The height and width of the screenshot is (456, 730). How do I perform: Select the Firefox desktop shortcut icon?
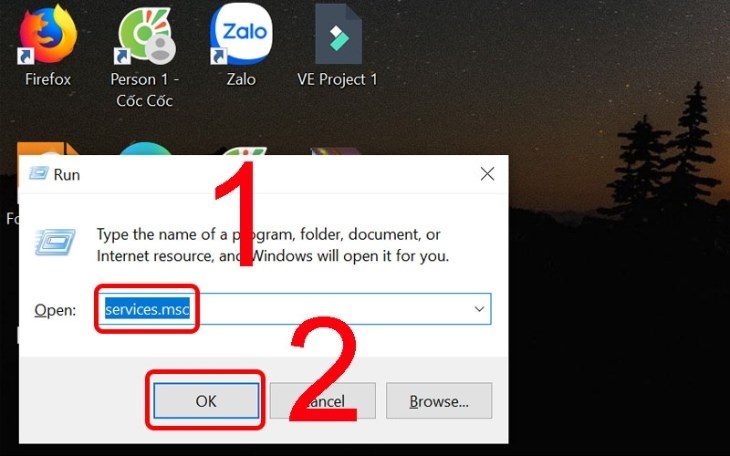point(48,34)
